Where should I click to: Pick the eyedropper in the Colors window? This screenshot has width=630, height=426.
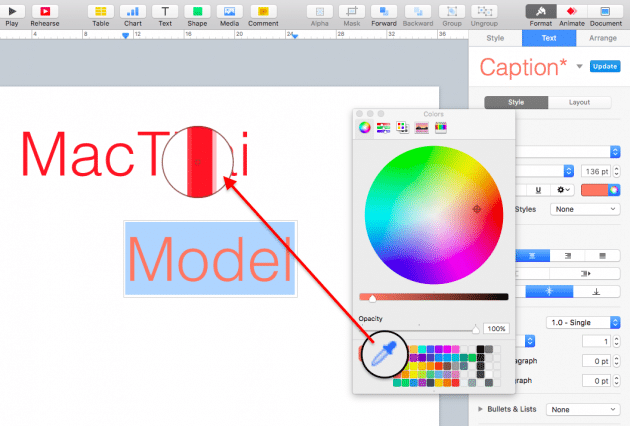click(383, 354)
